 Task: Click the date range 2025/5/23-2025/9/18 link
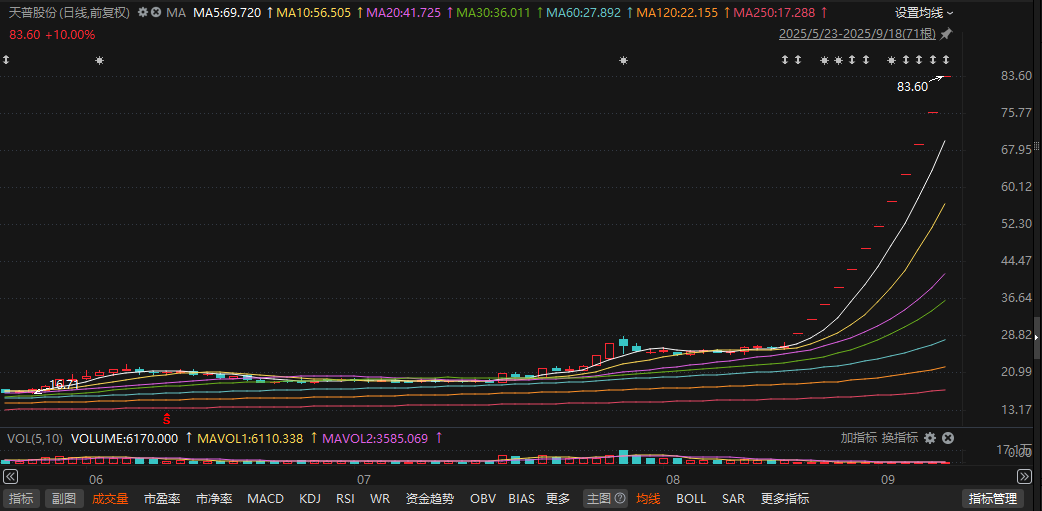tap(856, 34)
